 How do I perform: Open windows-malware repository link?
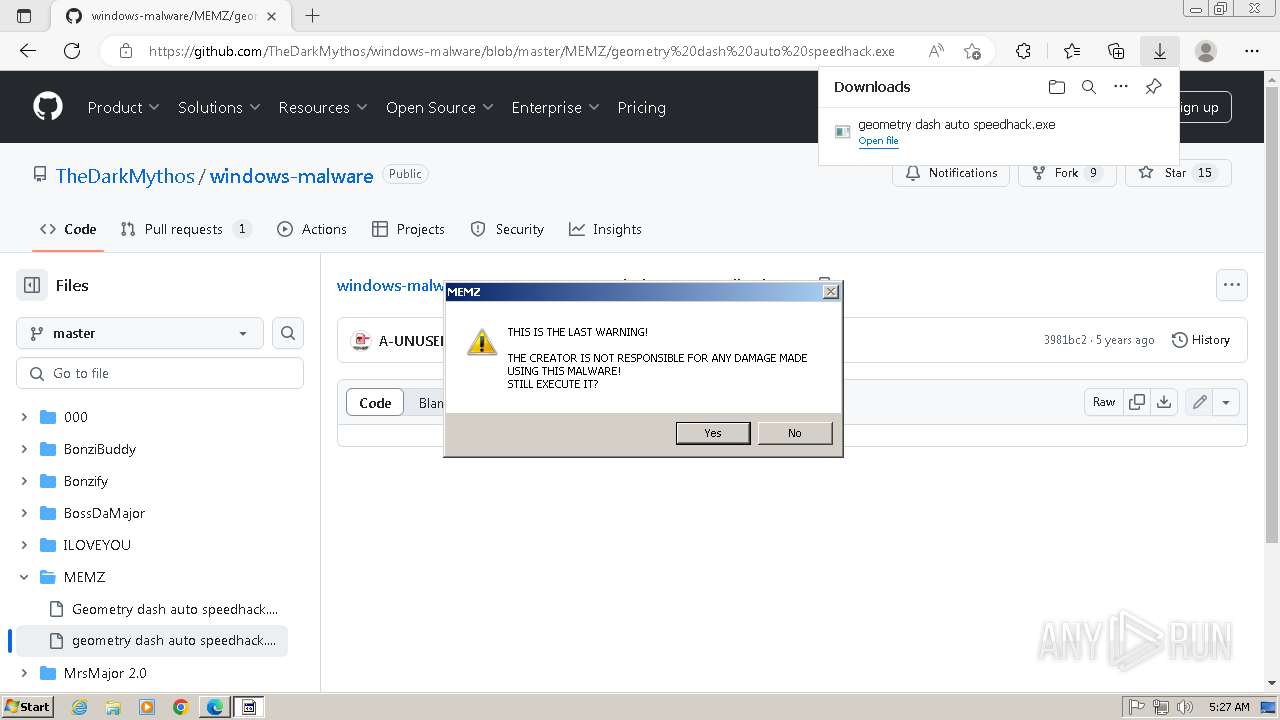(291, 176)
